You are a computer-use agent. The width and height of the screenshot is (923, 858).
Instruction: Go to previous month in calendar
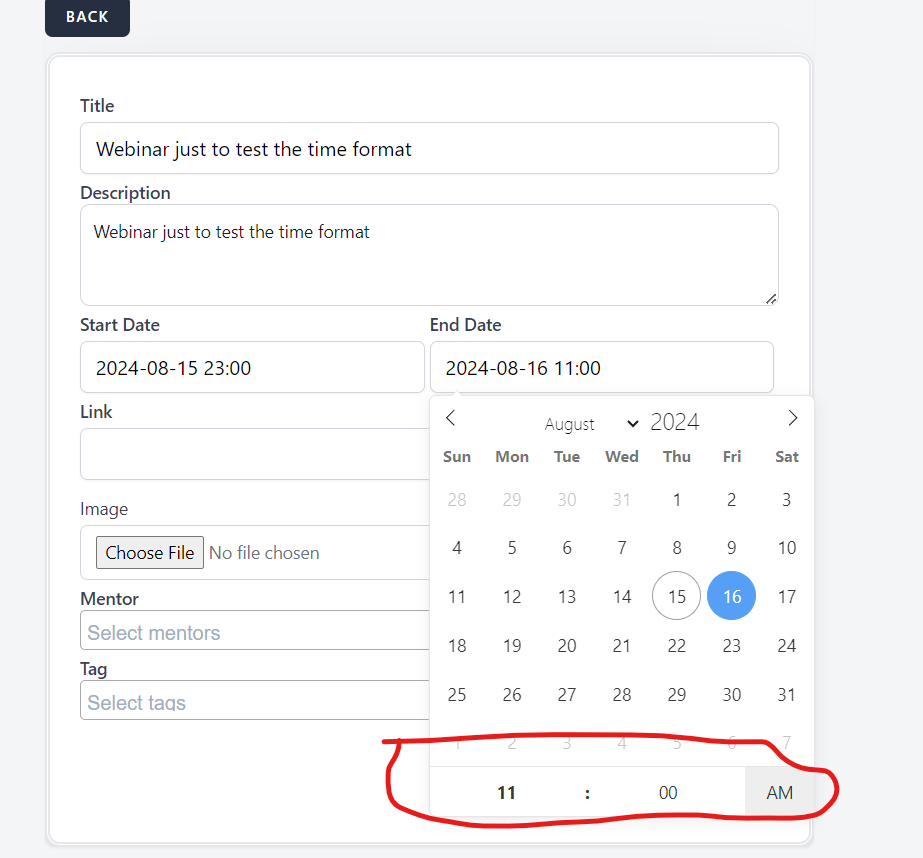(451, 418)
